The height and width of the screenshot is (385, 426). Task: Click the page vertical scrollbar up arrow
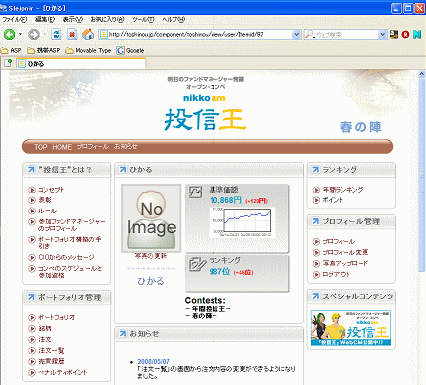[422, 74]
